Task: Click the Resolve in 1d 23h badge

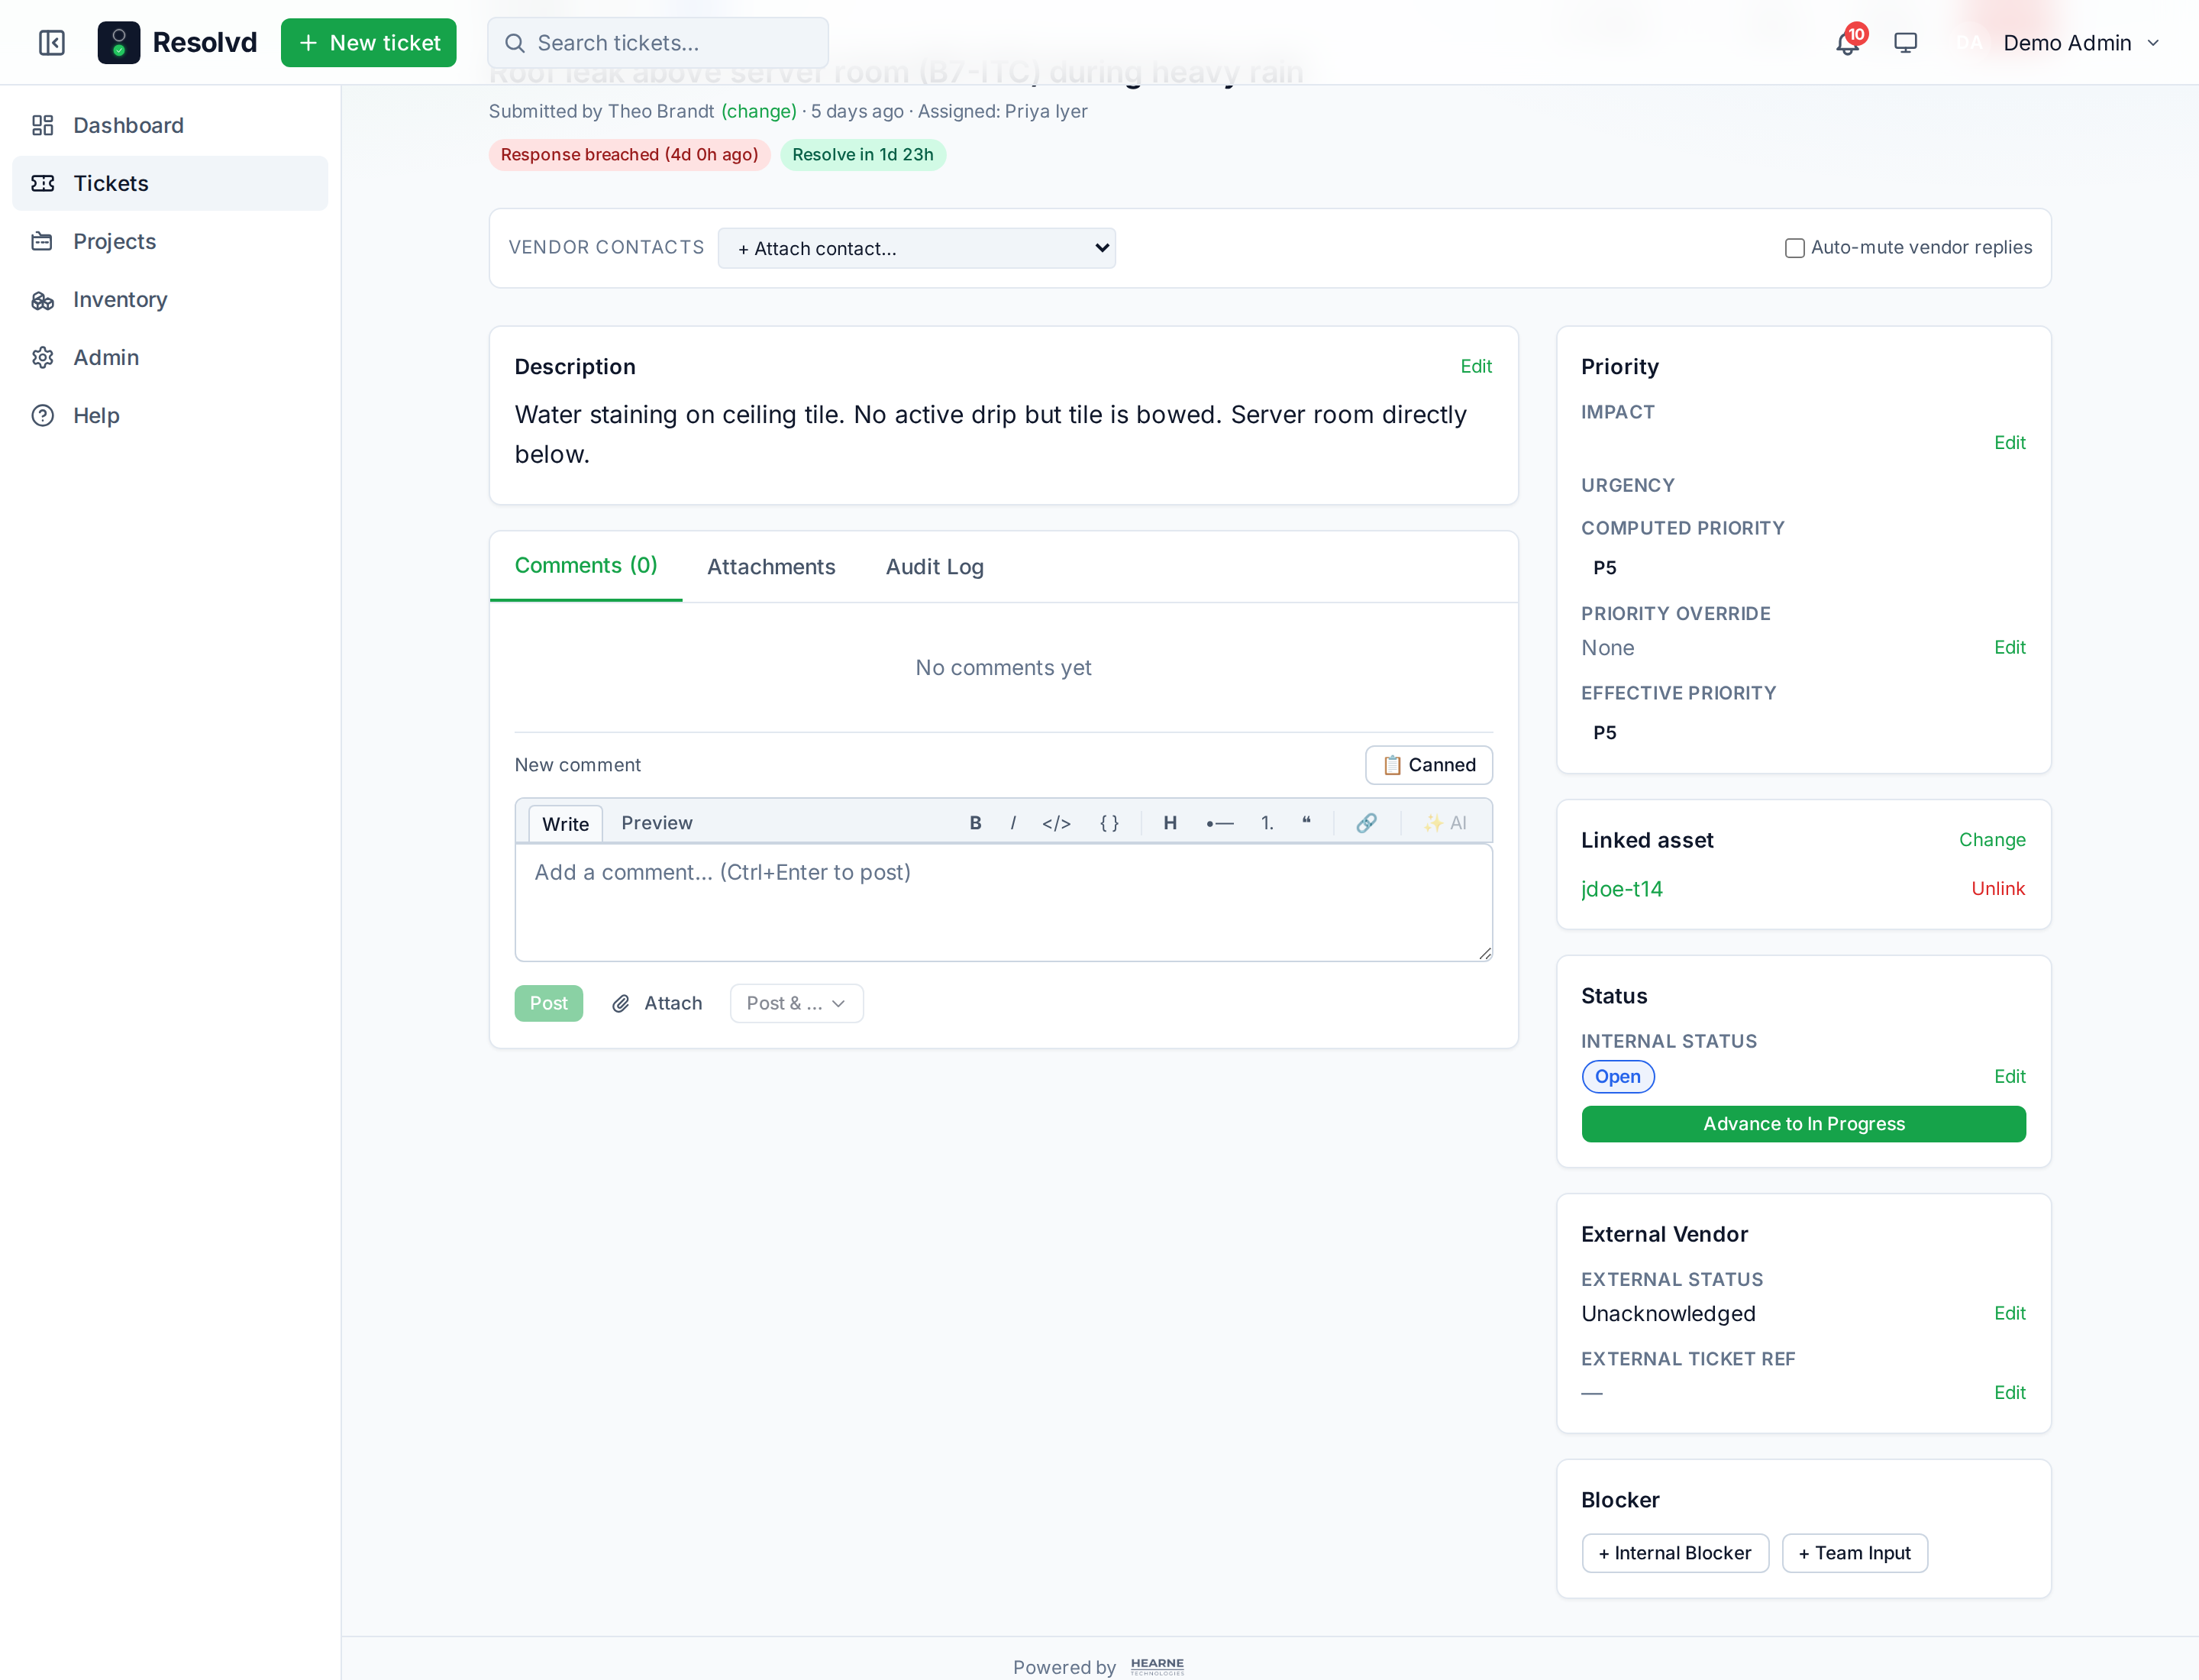Action: coord(862,154)
